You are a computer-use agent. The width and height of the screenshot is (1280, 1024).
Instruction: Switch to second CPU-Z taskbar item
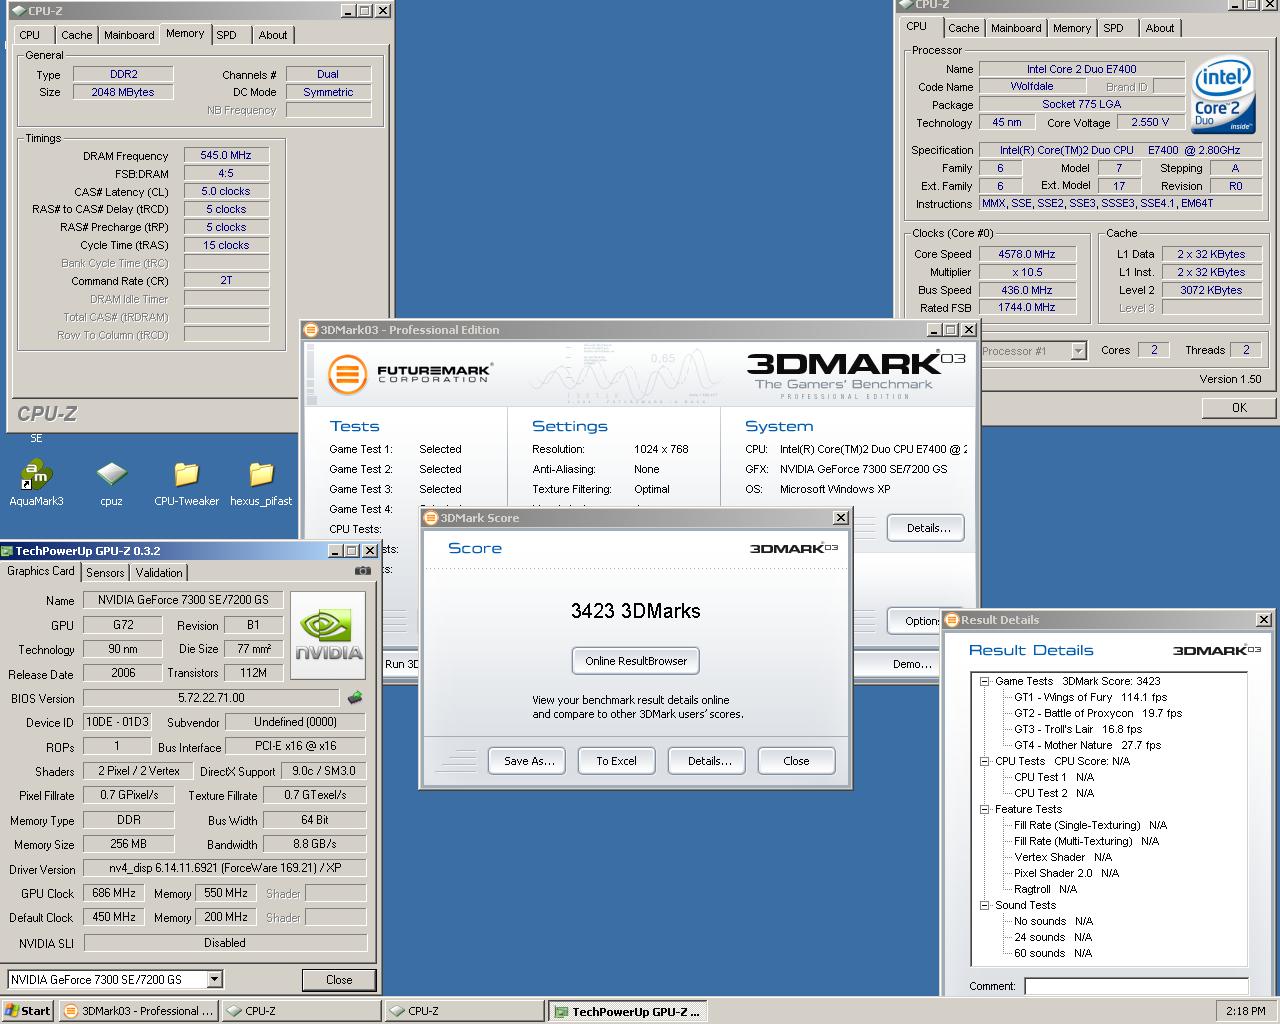(464, 1011)
